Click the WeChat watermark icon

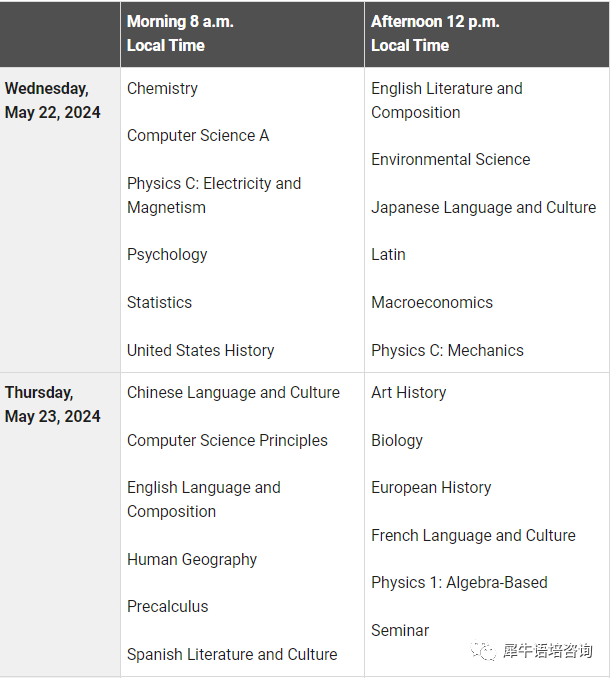[483, 651]
